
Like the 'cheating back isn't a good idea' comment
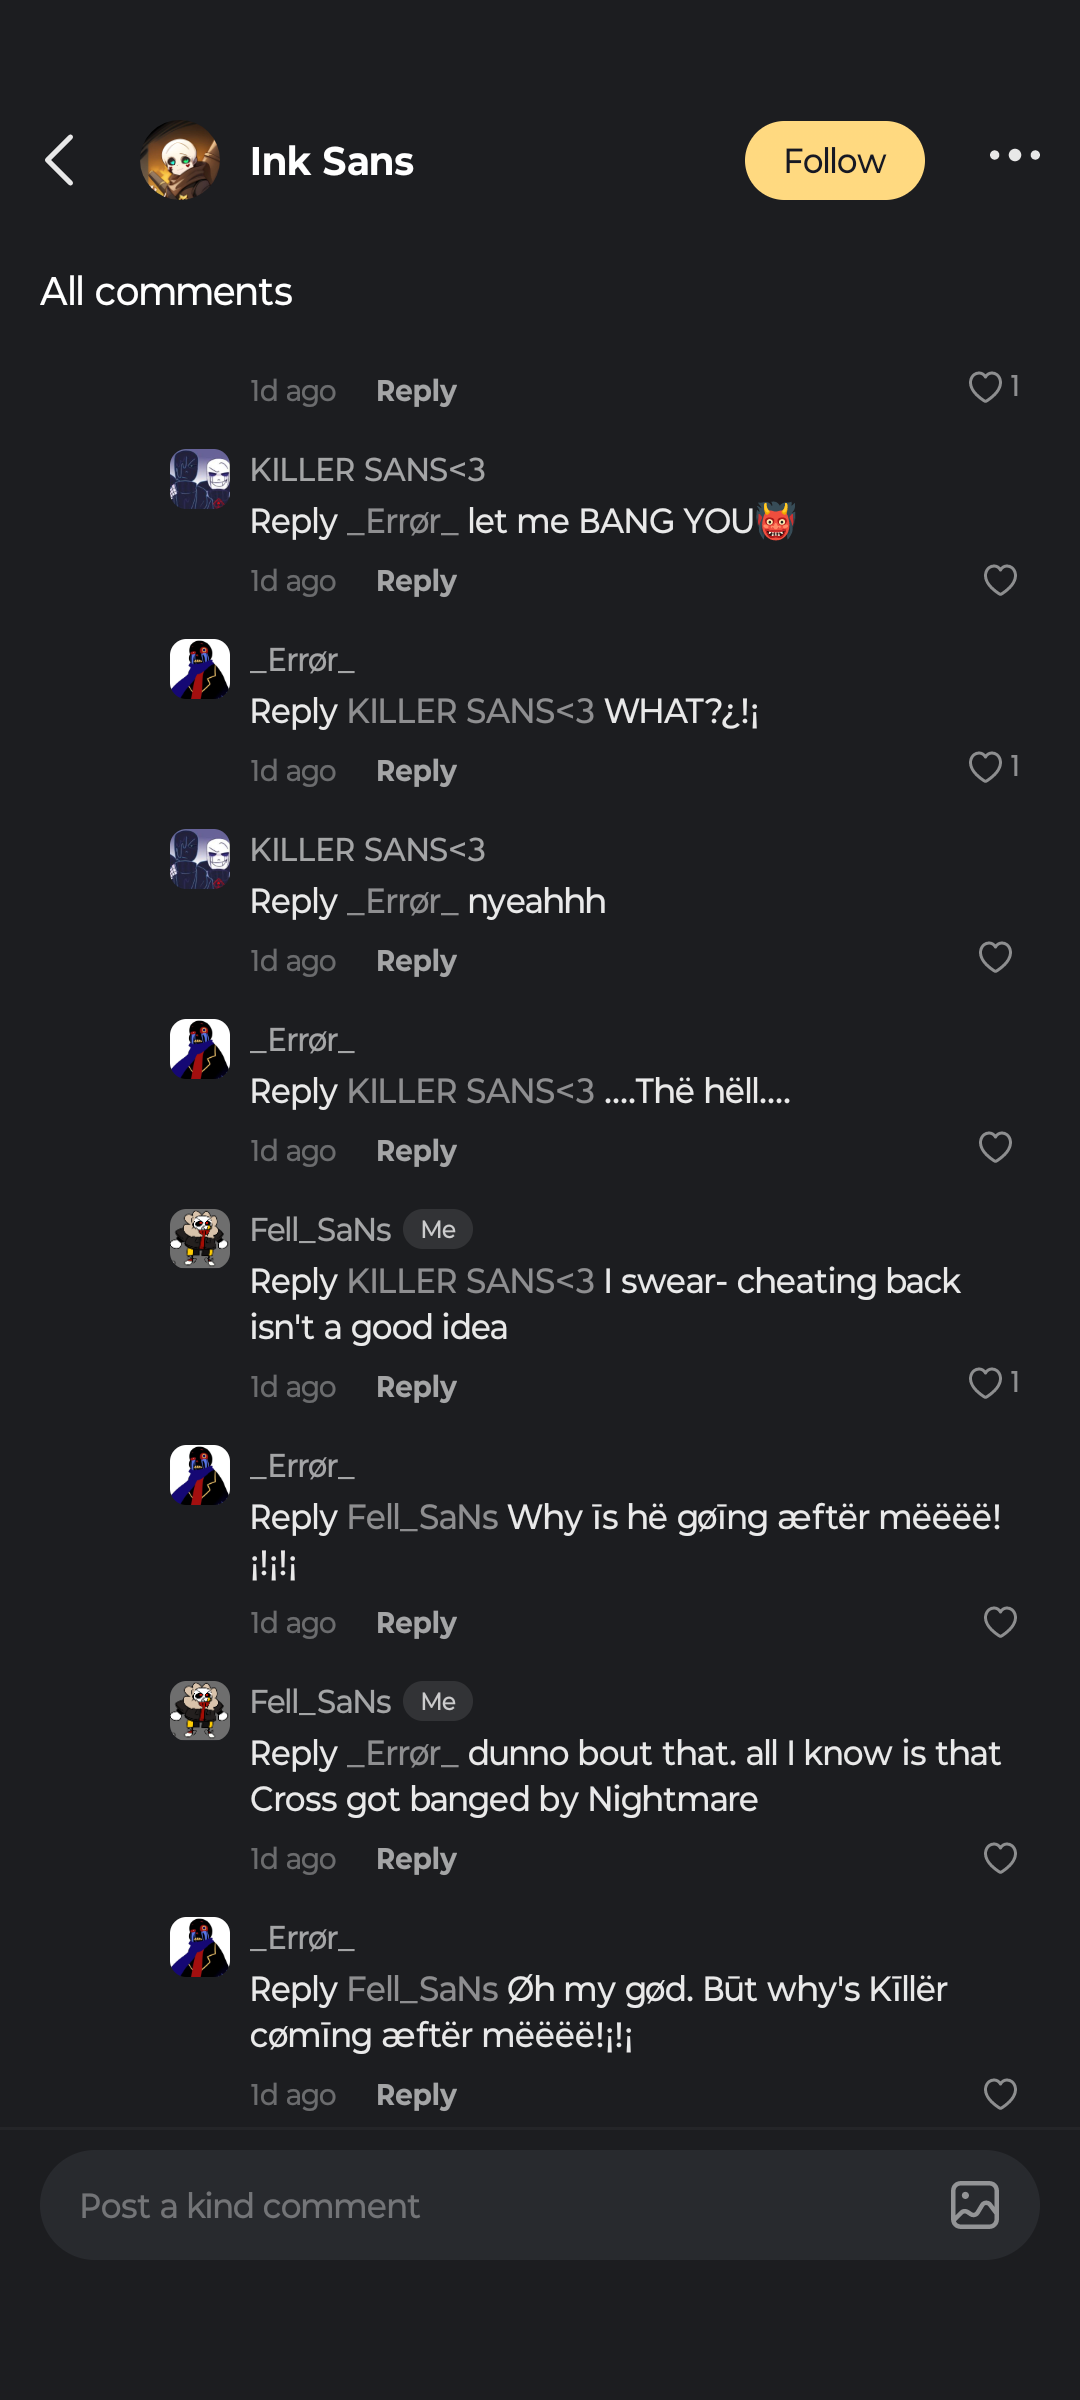(986, 1383)
